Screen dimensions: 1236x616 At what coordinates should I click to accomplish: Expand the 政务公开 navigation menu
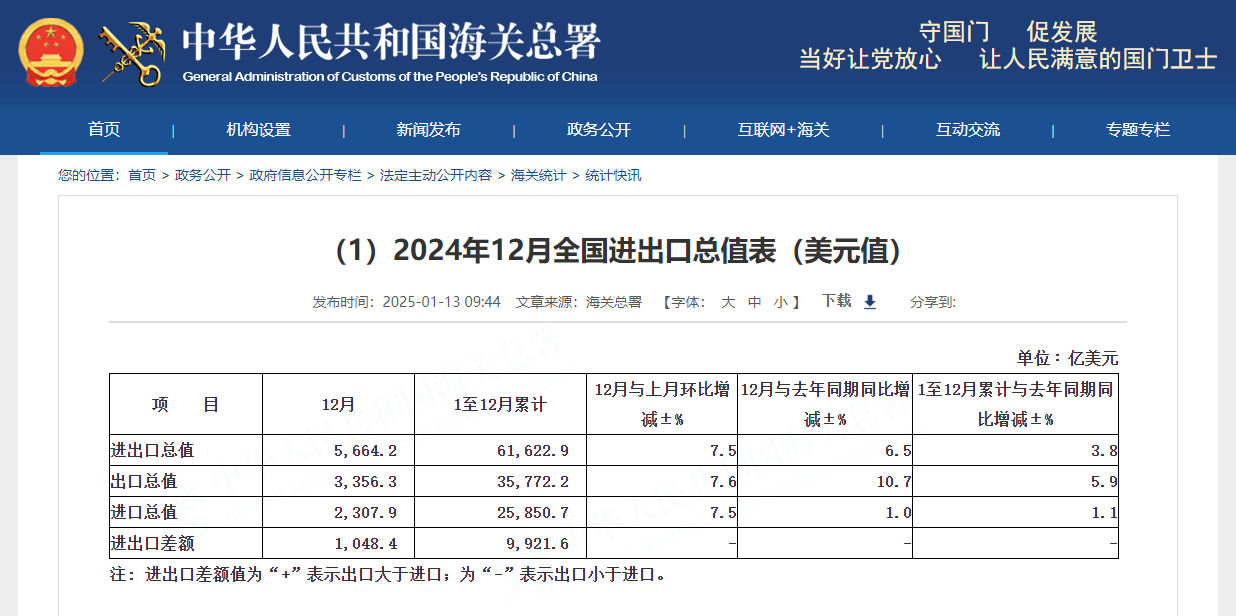[x=599, y=130]
